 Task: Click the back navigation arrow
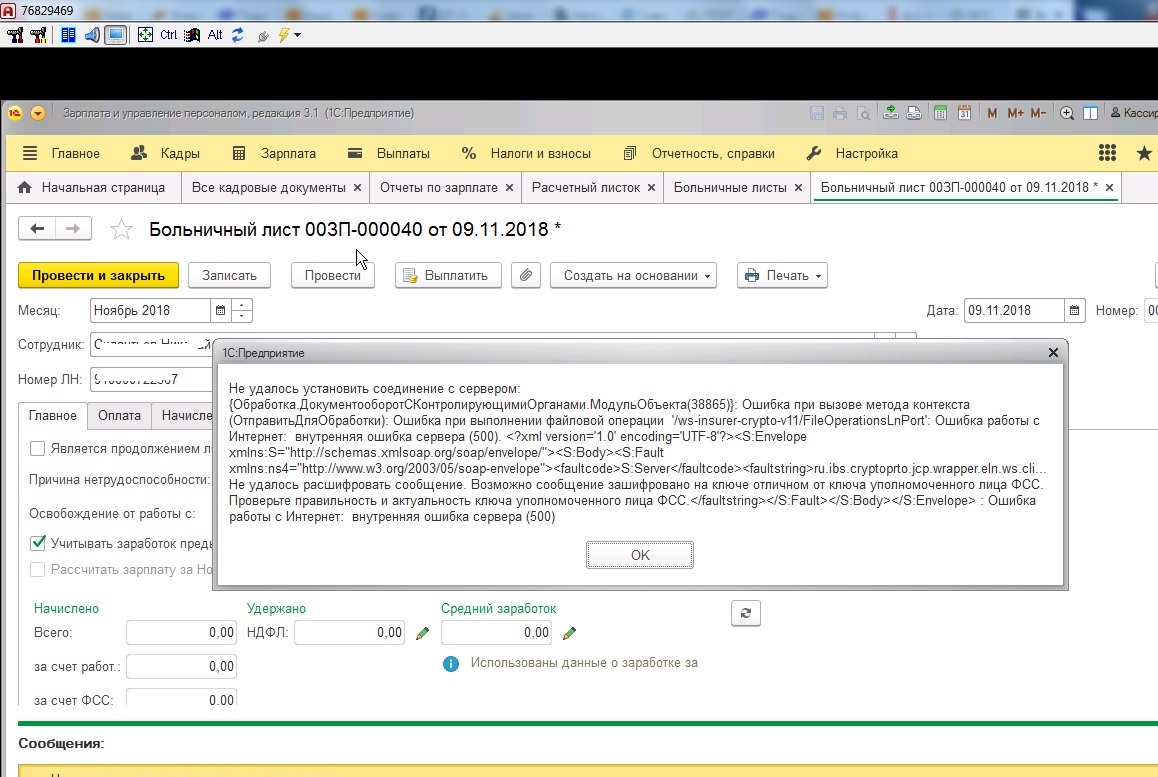(37, 229)
